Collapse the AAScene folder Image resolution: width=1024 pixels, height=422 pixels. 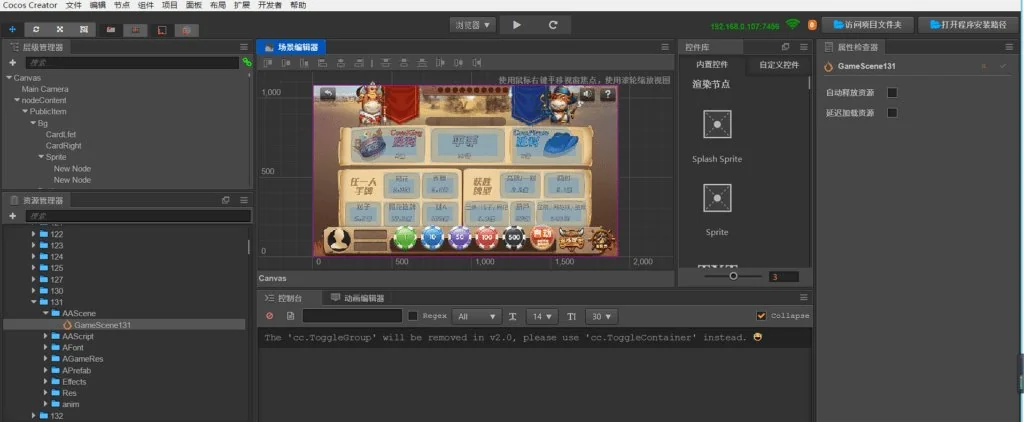tap(45, 313)
